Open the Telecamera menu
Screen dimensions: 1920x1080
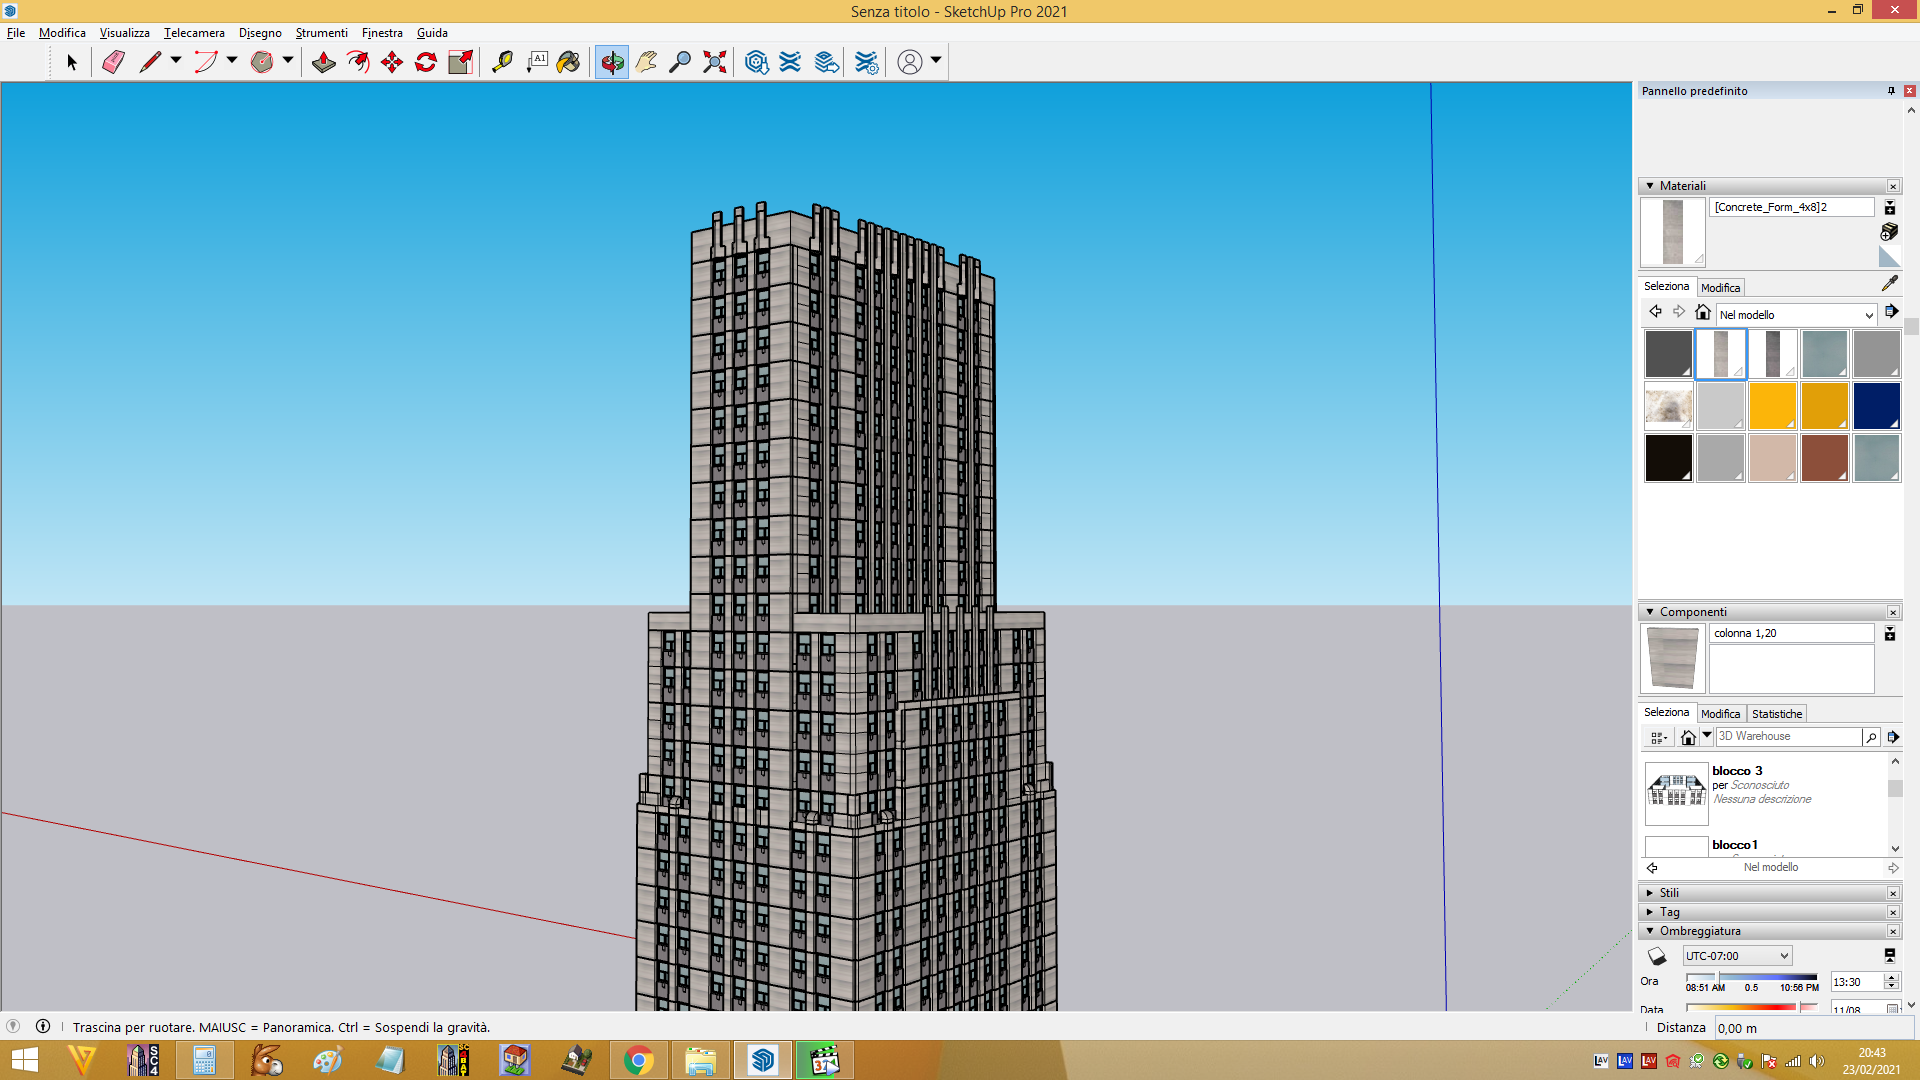click(194, 33)
